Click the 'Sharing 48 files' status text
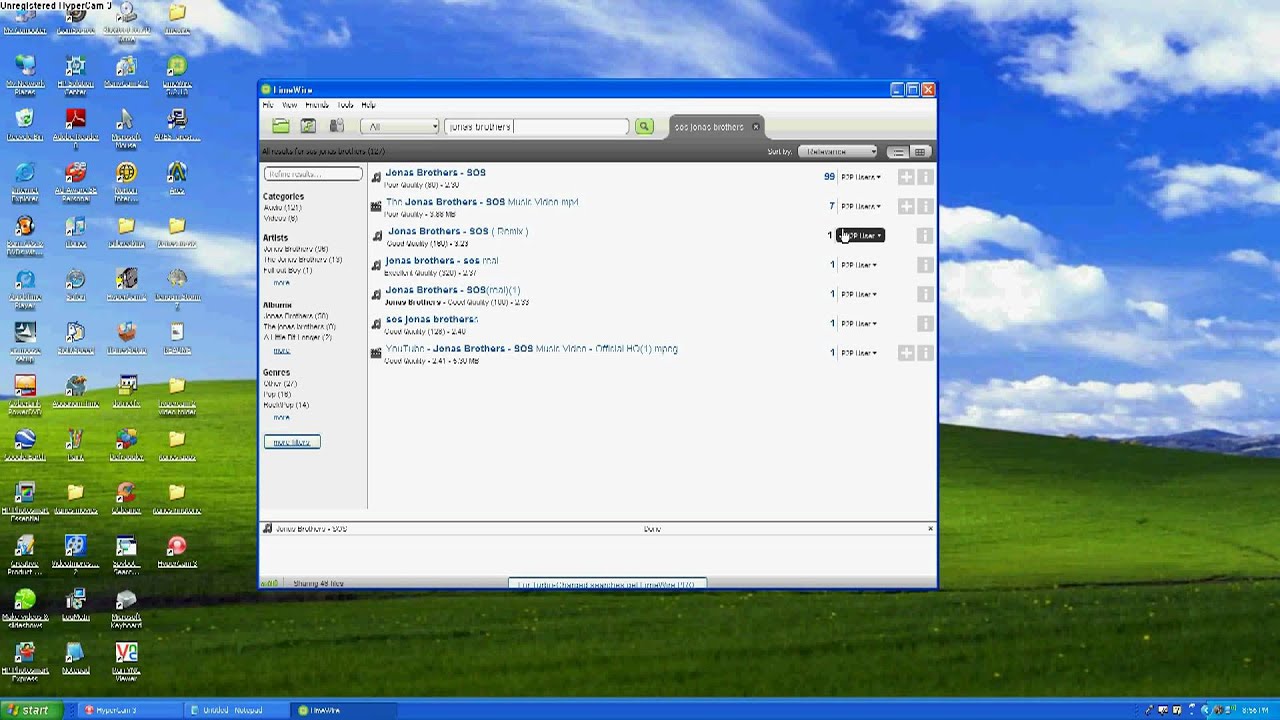The height and width of the screenshot is (720, 1280). pyautogui.click(x=318, y=583)
